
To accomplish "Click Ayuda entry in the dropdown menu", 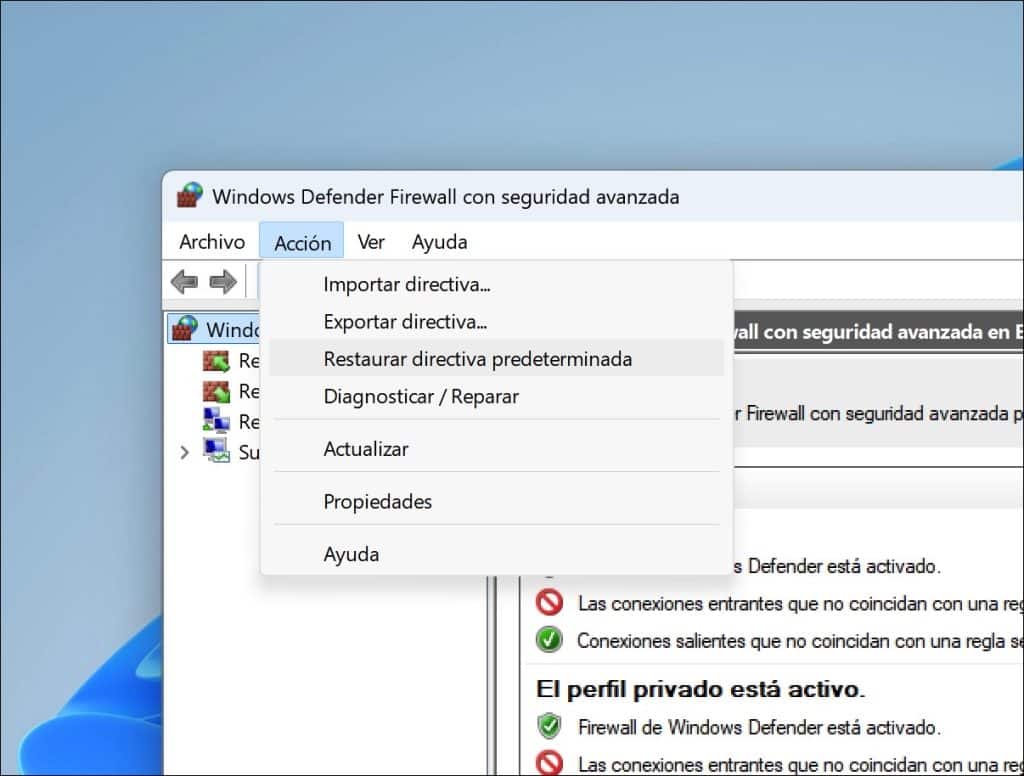I will pos(496,554).
